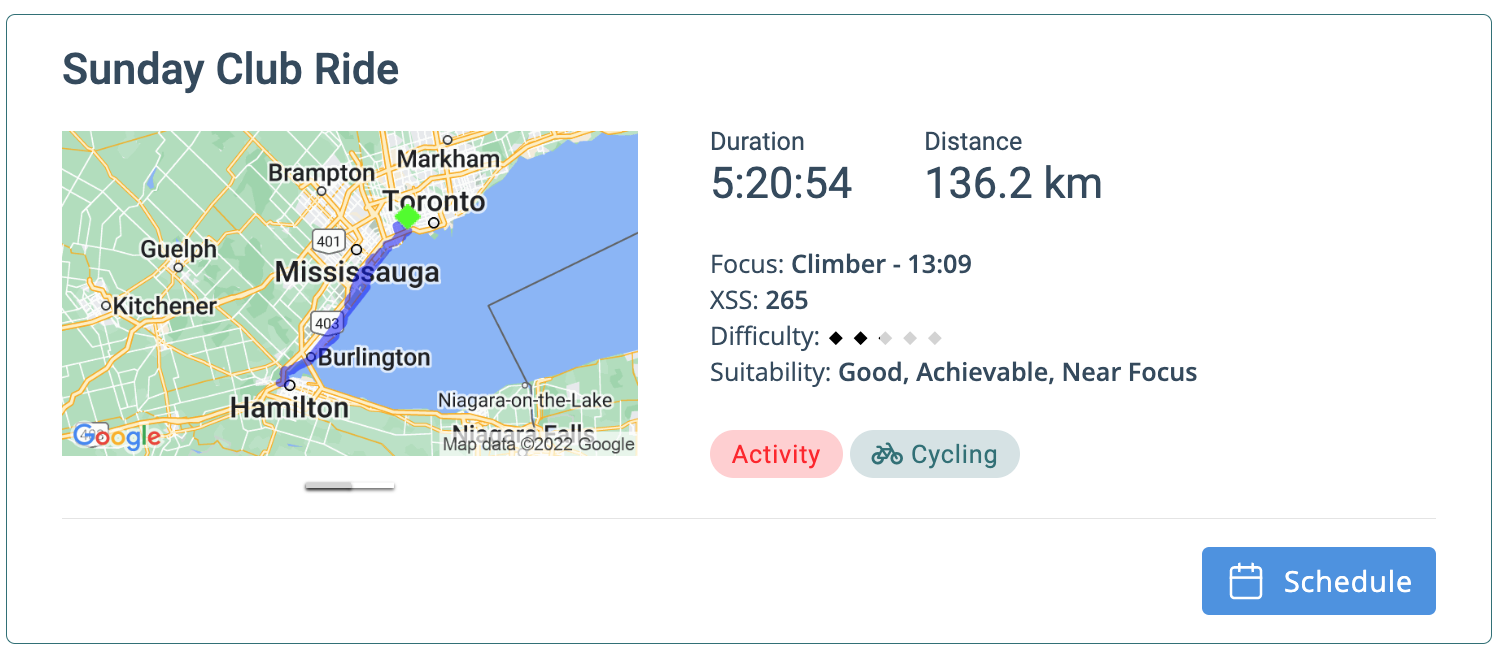Select the red Activity tag
Viewport: 1506px width, 648px height.
click(x=776, y=455)
